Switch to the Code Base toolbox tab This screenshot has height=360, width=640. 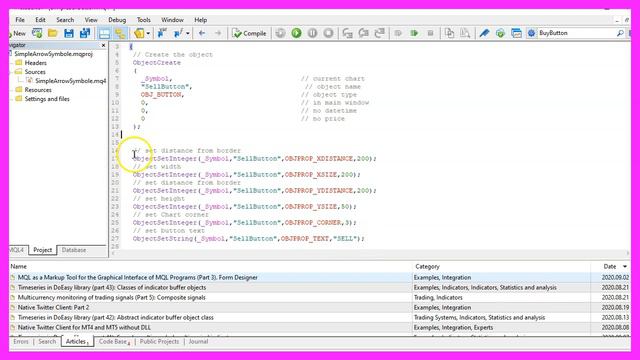click(114, 342)
